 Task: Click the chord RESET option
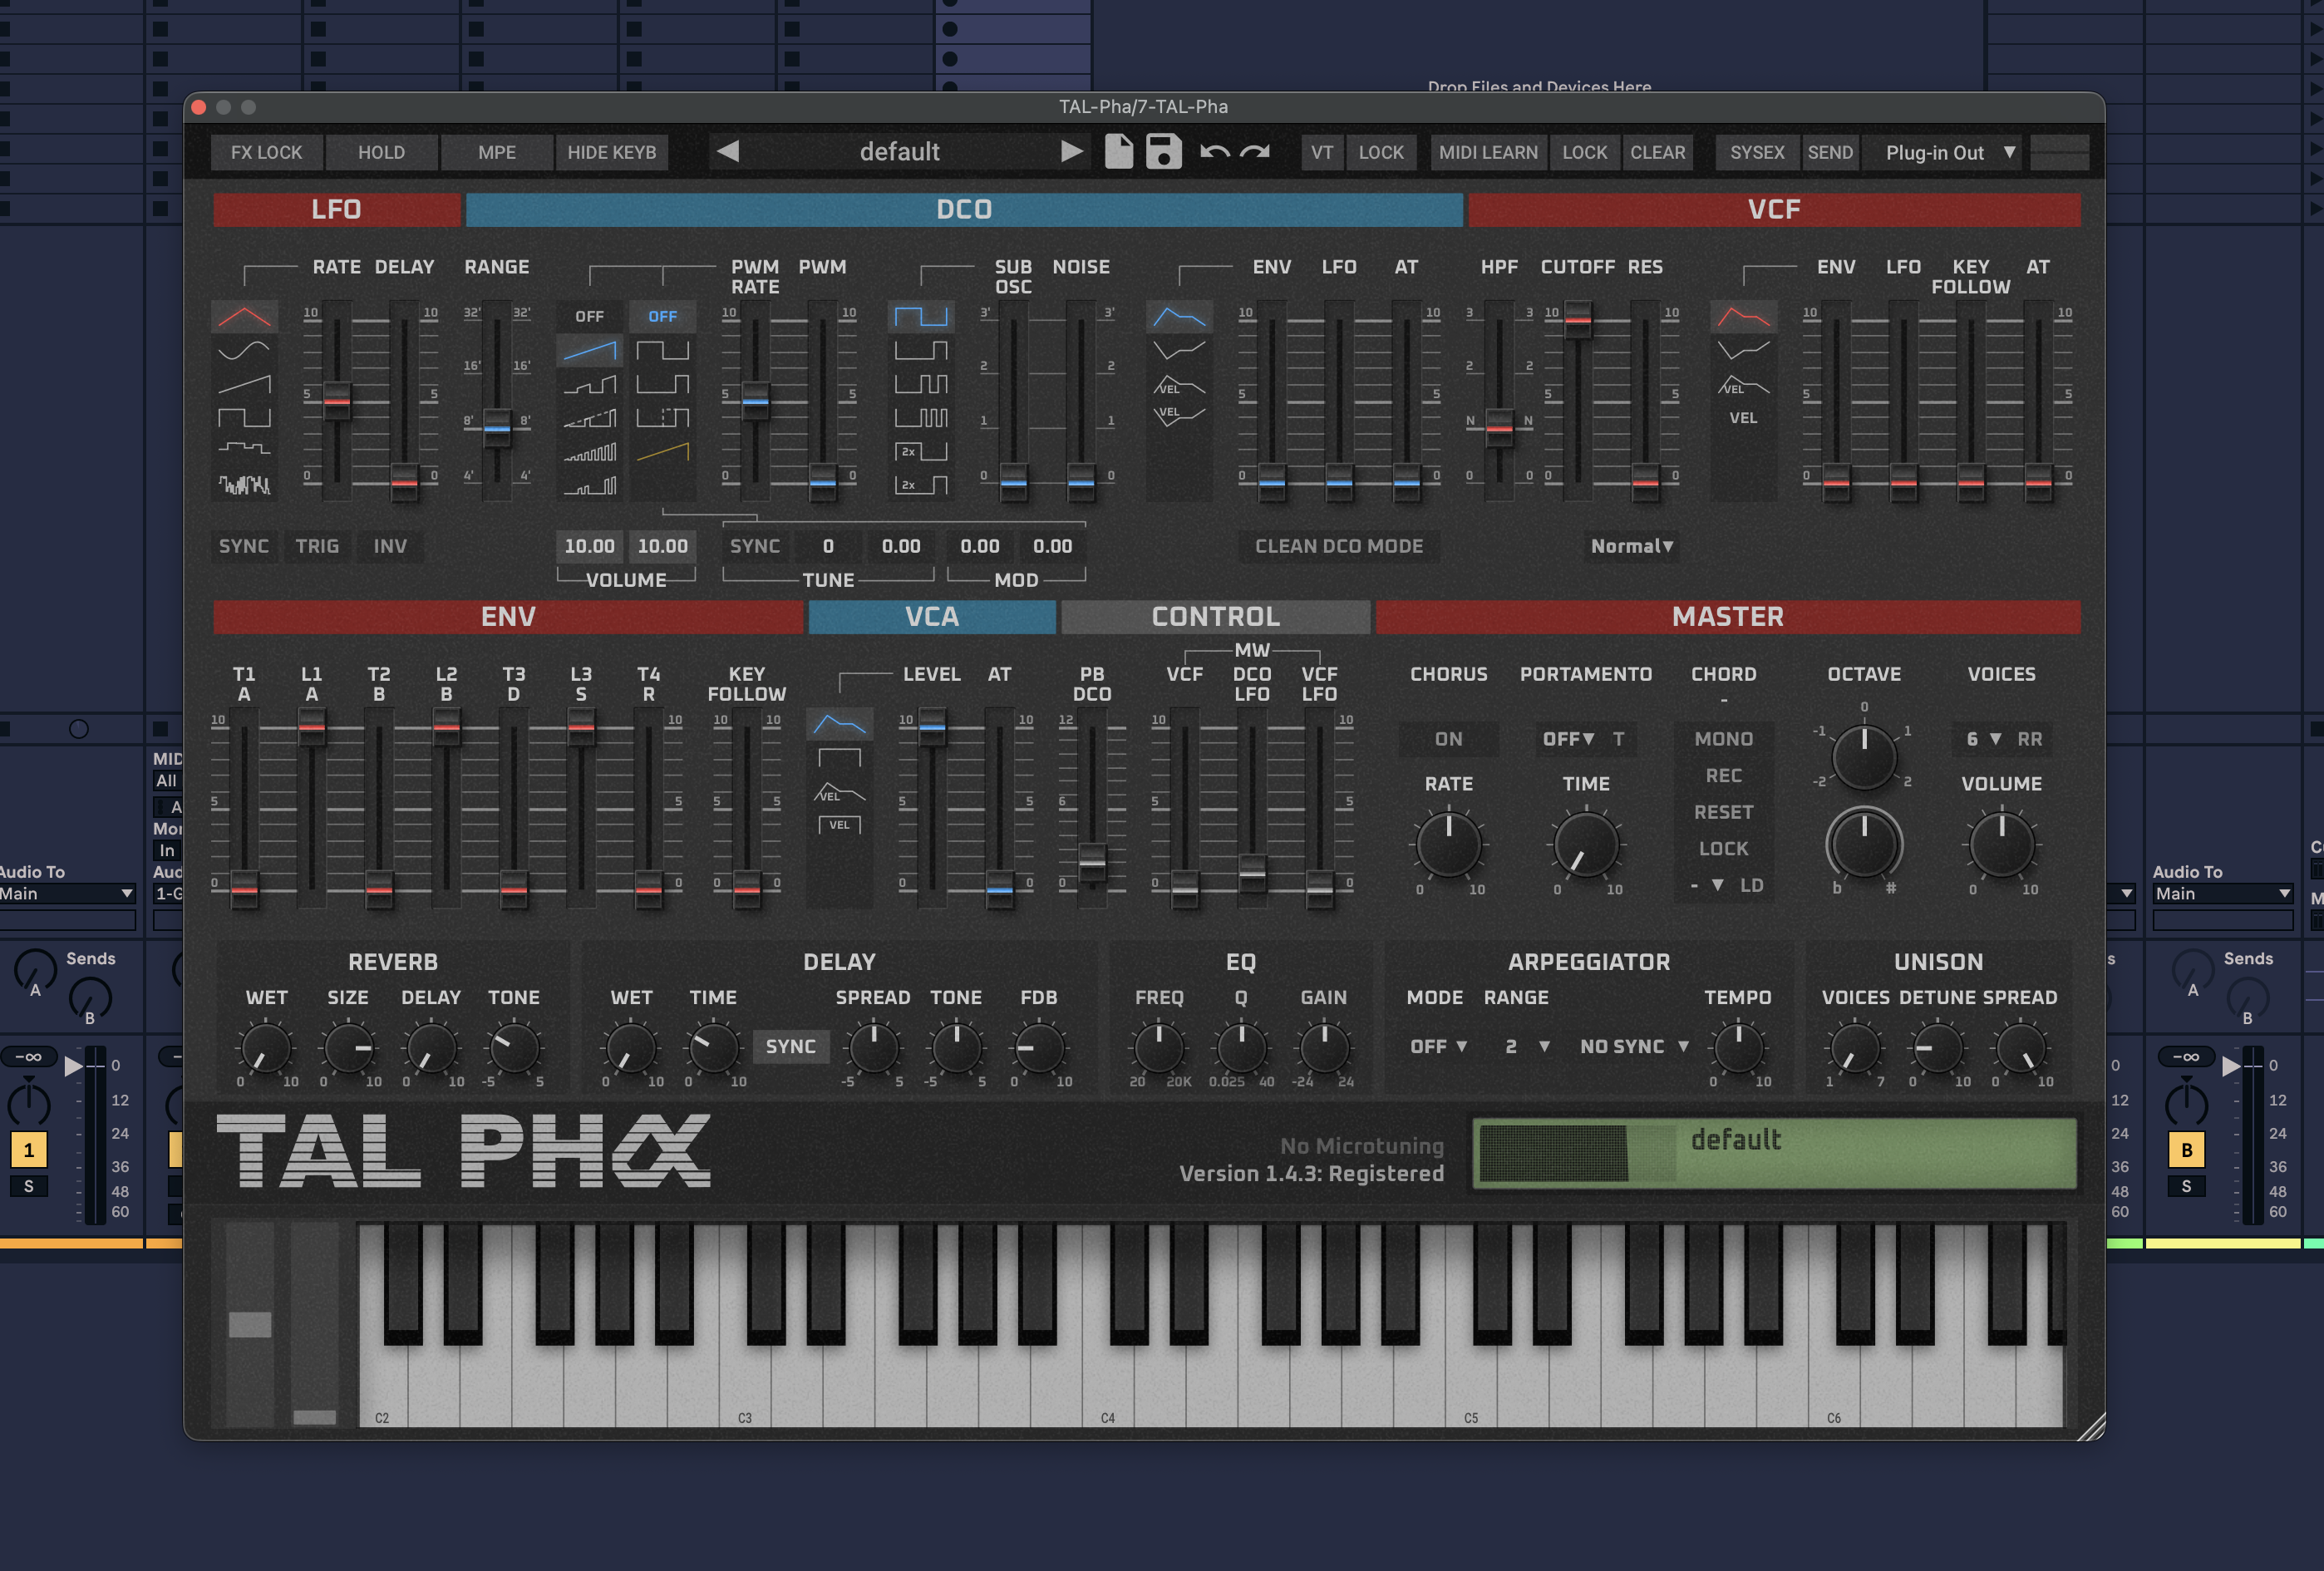point(1723,812)
